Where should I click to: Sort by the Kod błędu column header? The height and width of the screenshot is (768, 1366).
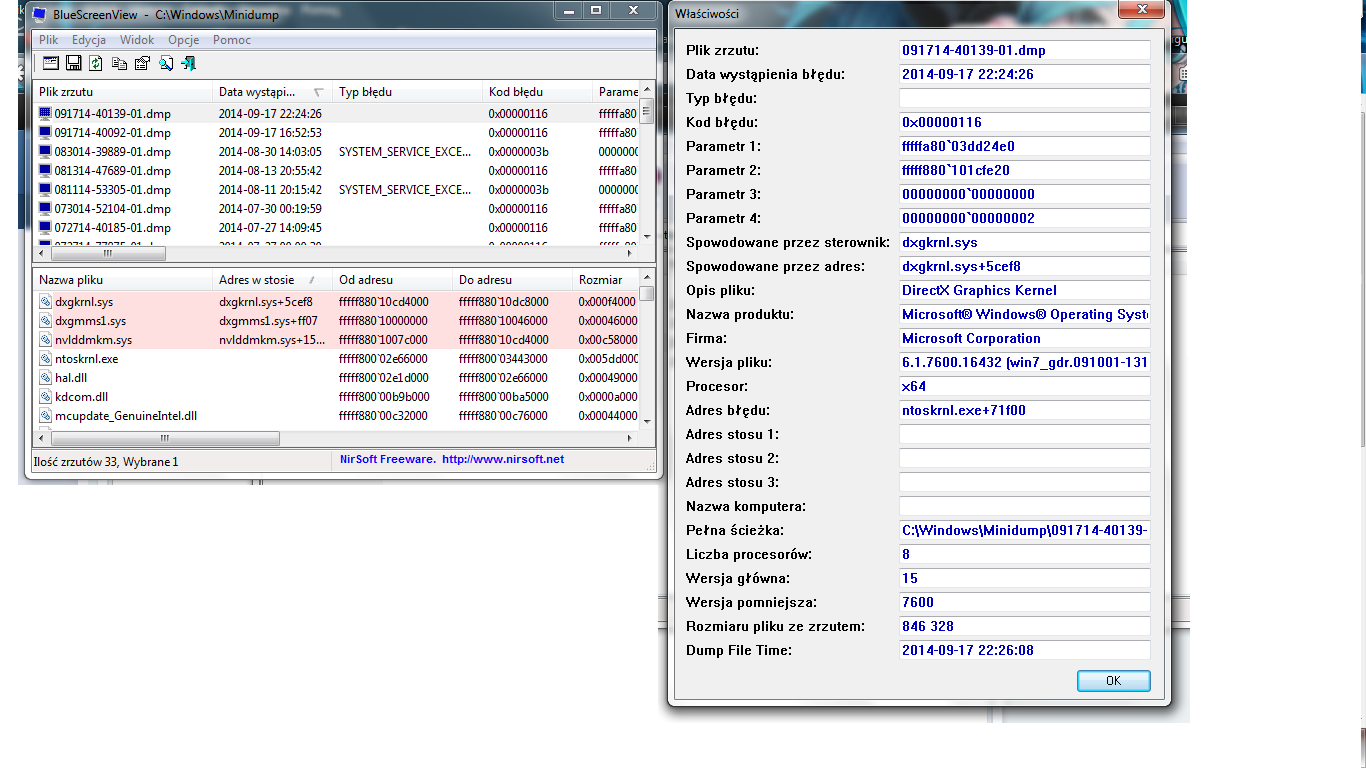coord(538,91)
